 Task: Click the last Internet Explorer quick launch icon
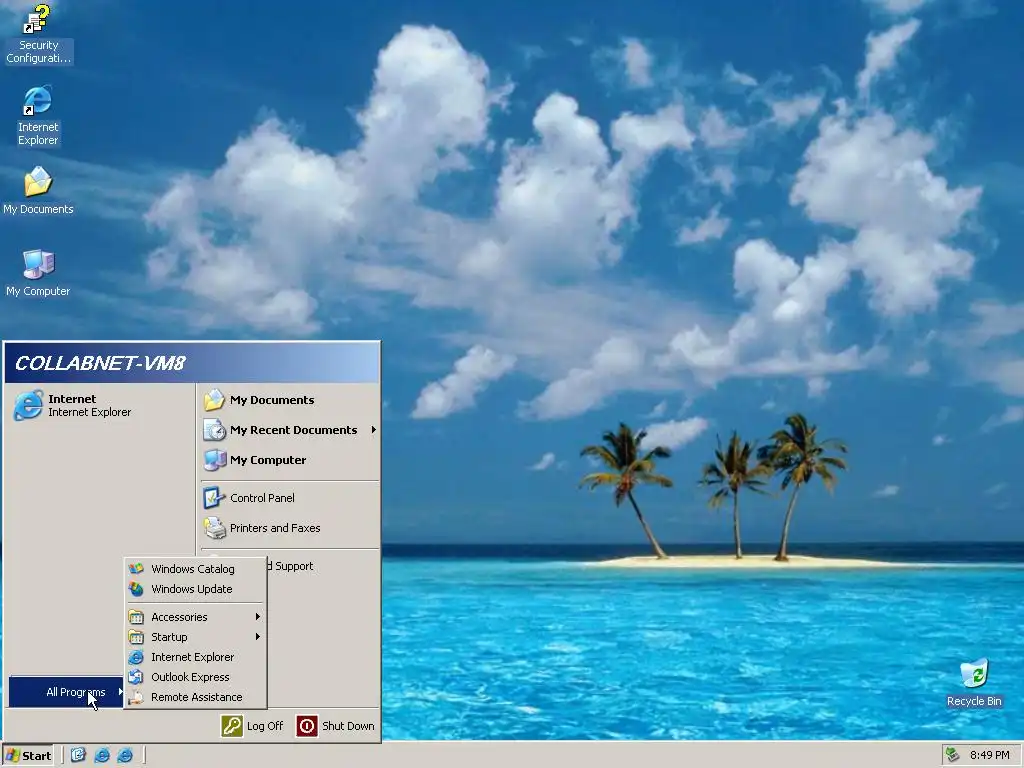[x=125, y=755]
